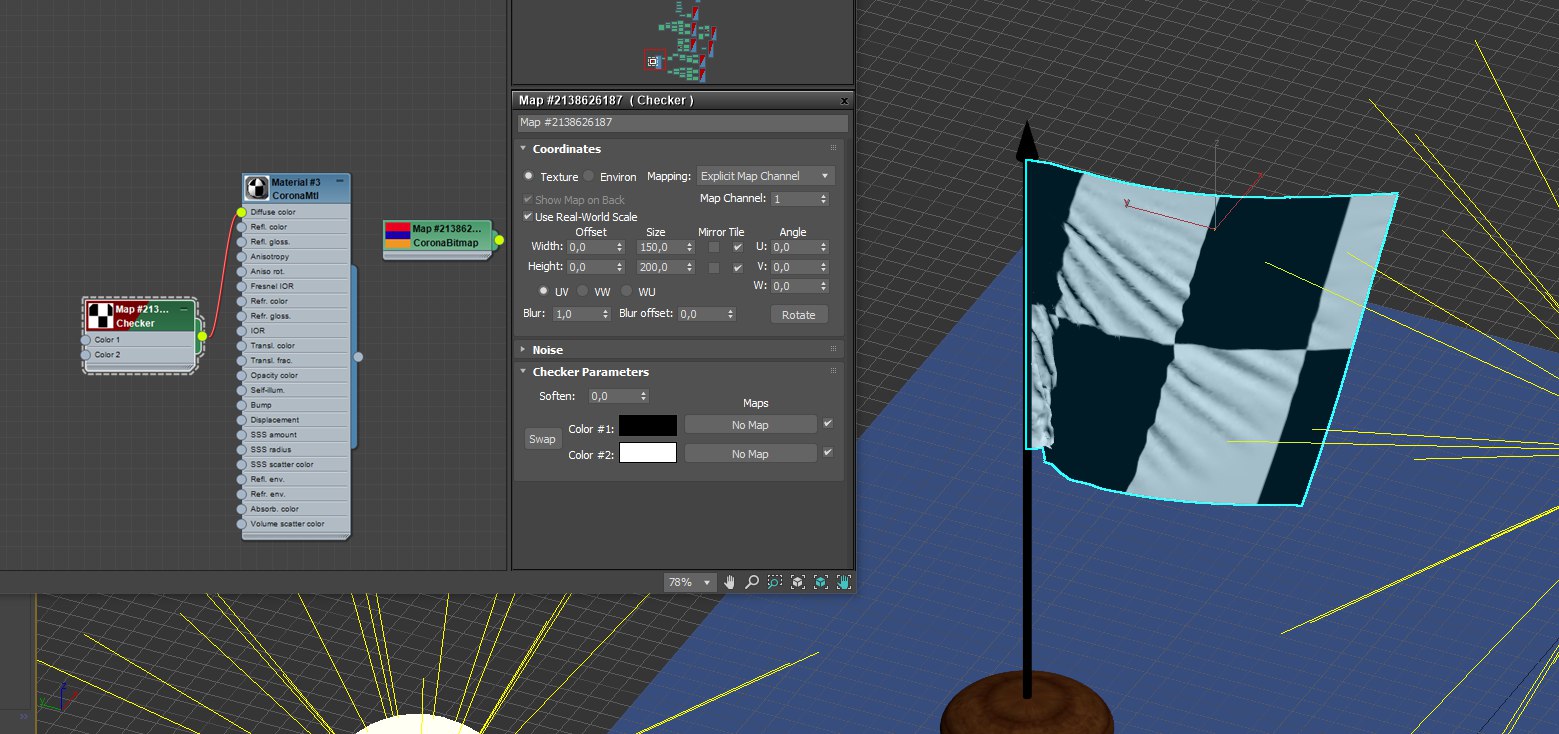Click the Color 1 input socket
Image resolution: width=1559 pixels, height=734 pixels.
click(85, 340)
